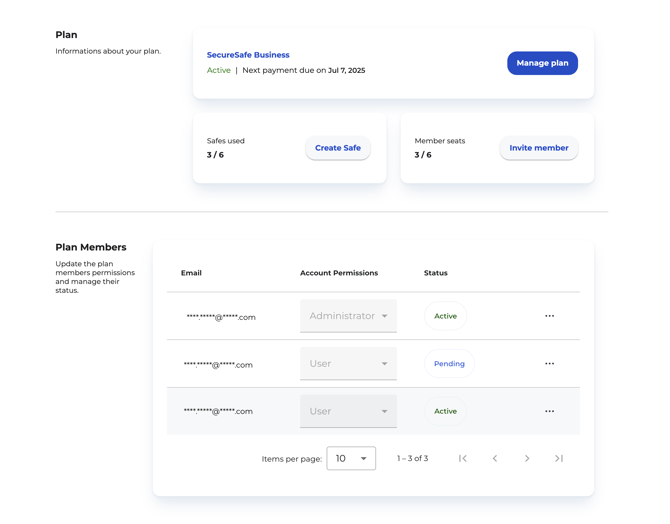The image size is (670, 524).
Task: Open more options for the Pending member
Action: pyautogui.click(x=549, y=364)
